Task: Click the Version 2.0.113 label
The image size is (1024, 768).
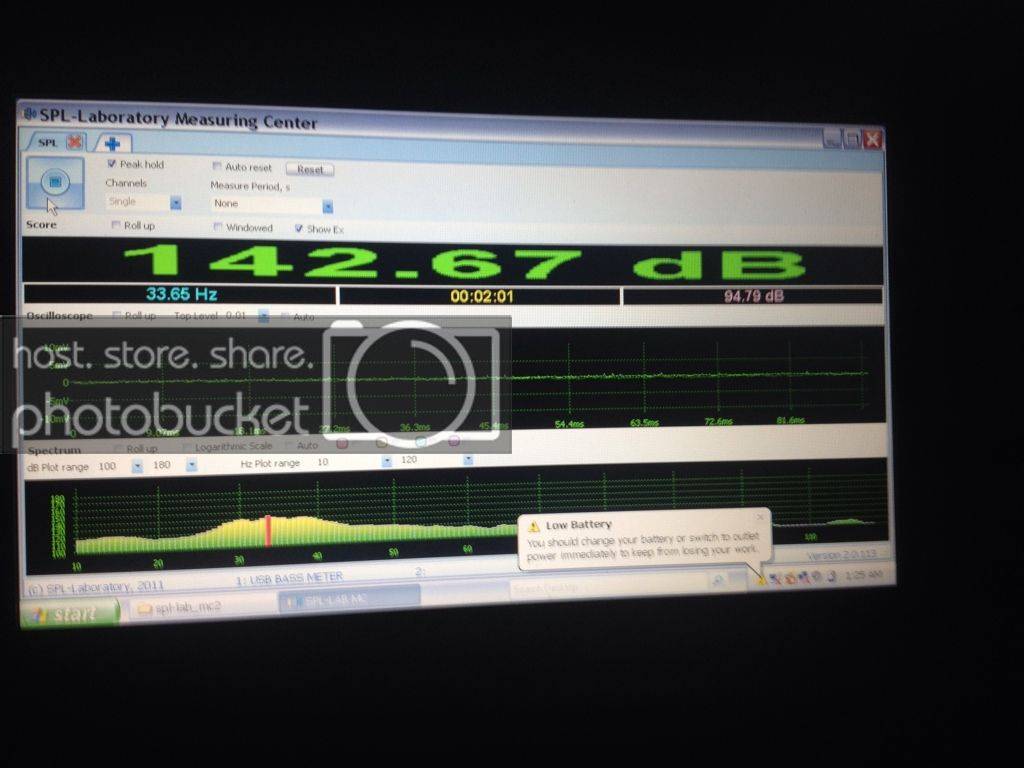Action: [x=841, y=554]
